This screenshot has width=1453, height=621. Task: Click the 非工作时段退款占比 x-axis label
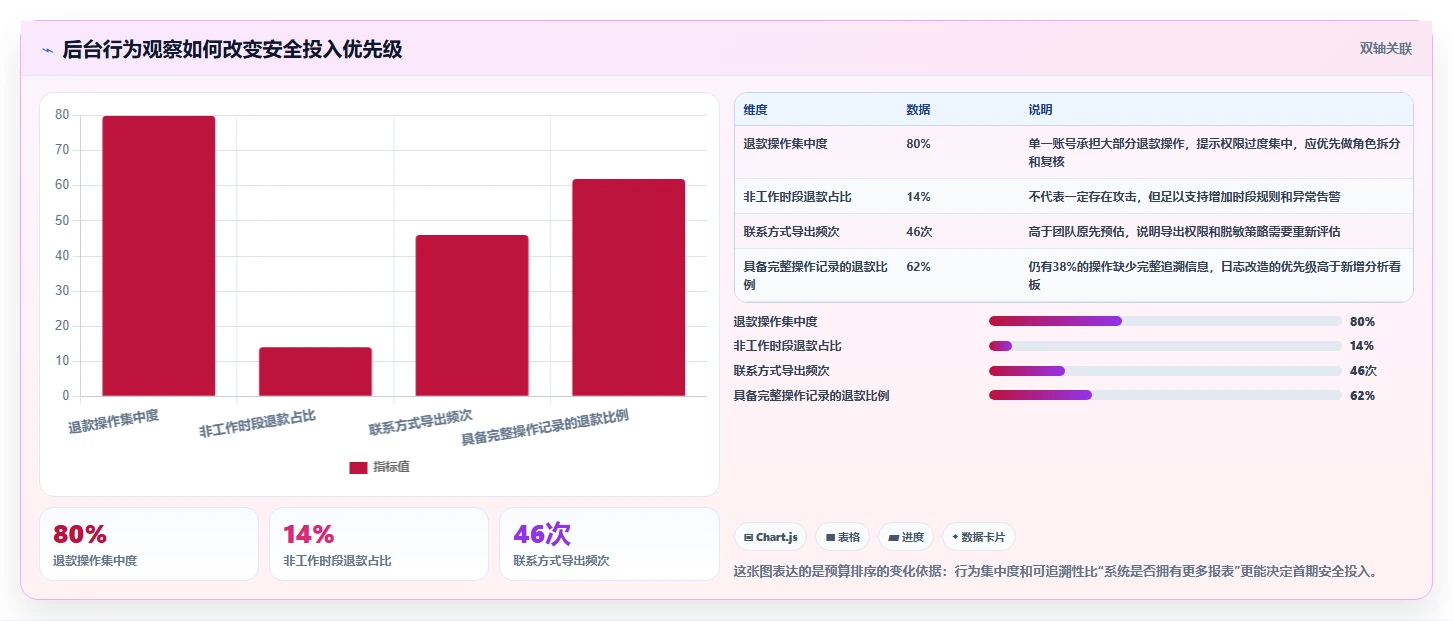[x=257, y=424]
